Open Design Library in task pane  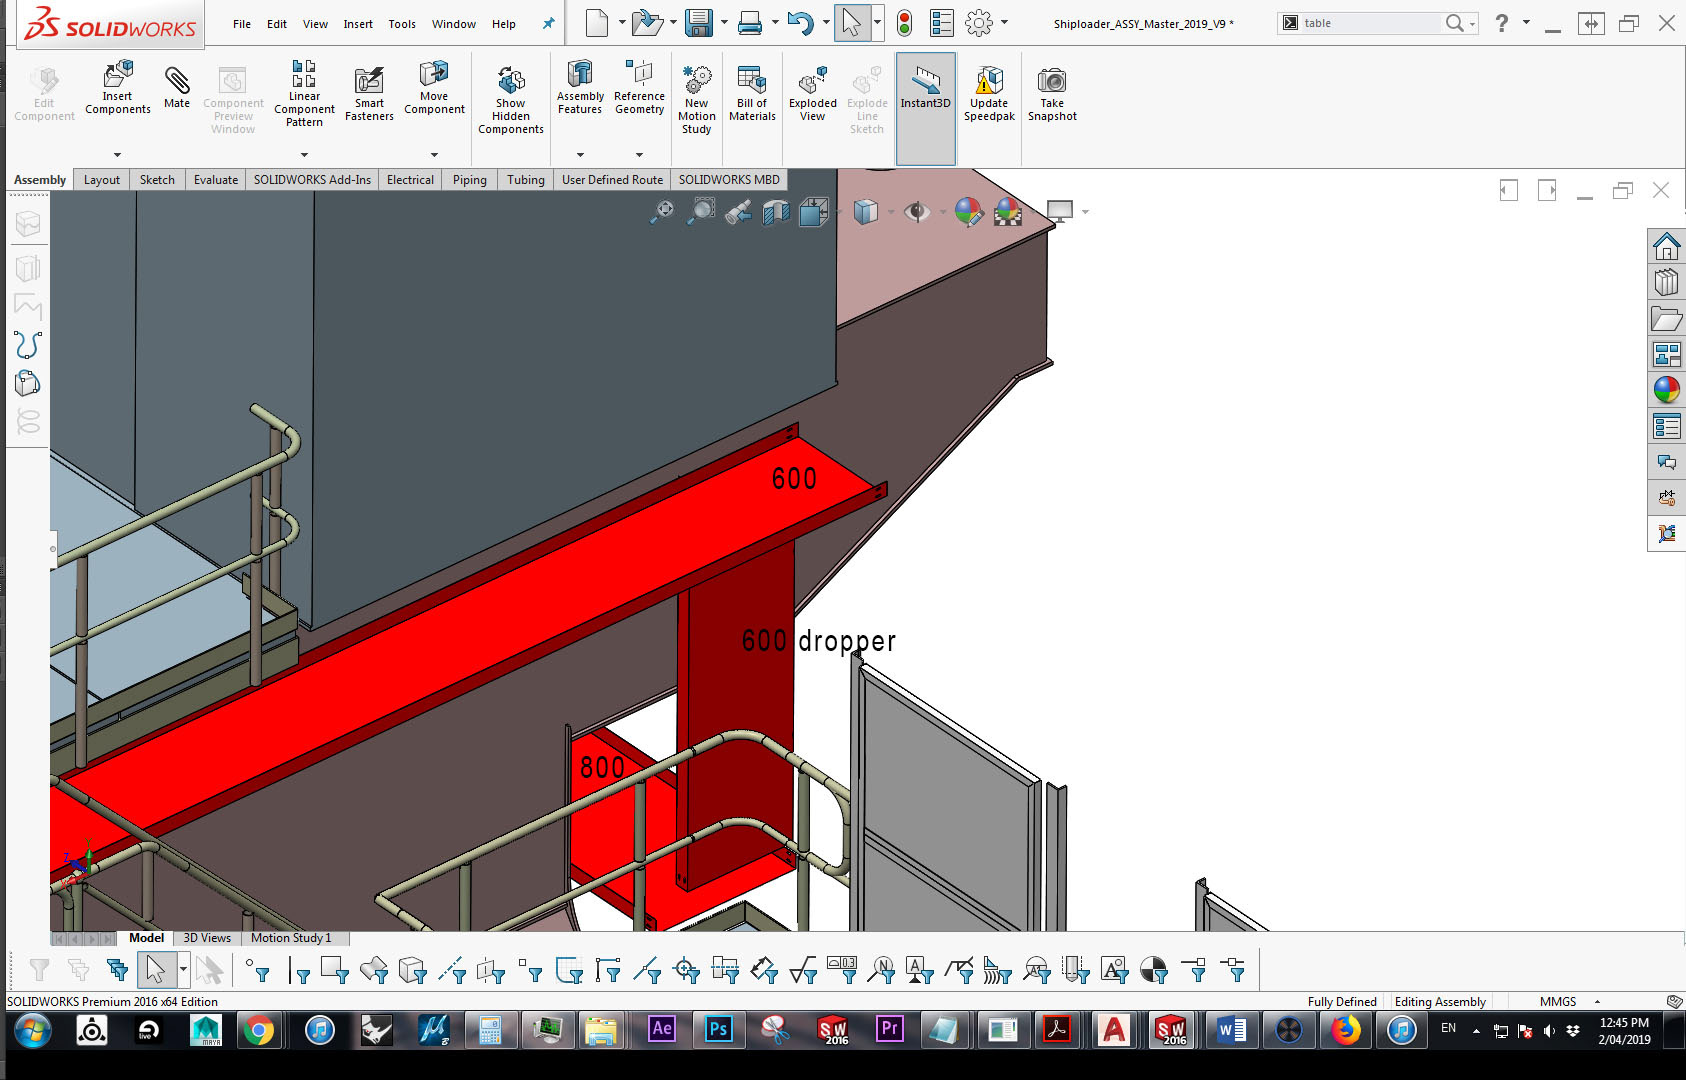(1666, 283)
